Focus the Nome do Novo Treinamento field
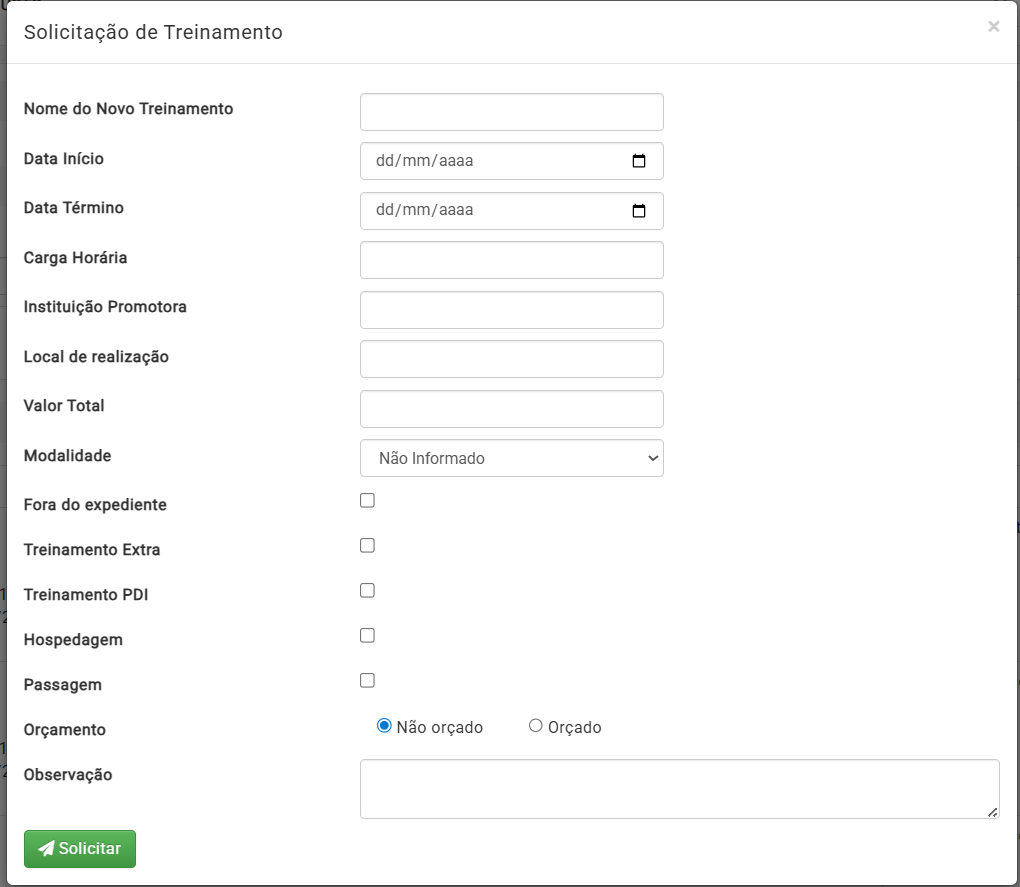 pyautogui.click(x=511, y=112)
